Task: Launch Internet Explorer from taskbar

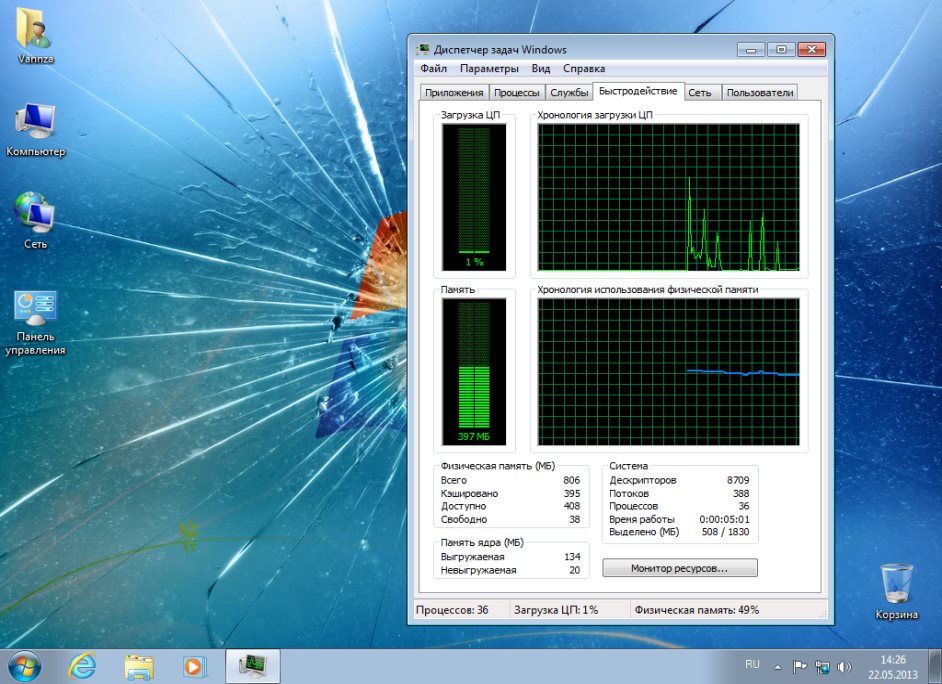Action: (82, 666)
